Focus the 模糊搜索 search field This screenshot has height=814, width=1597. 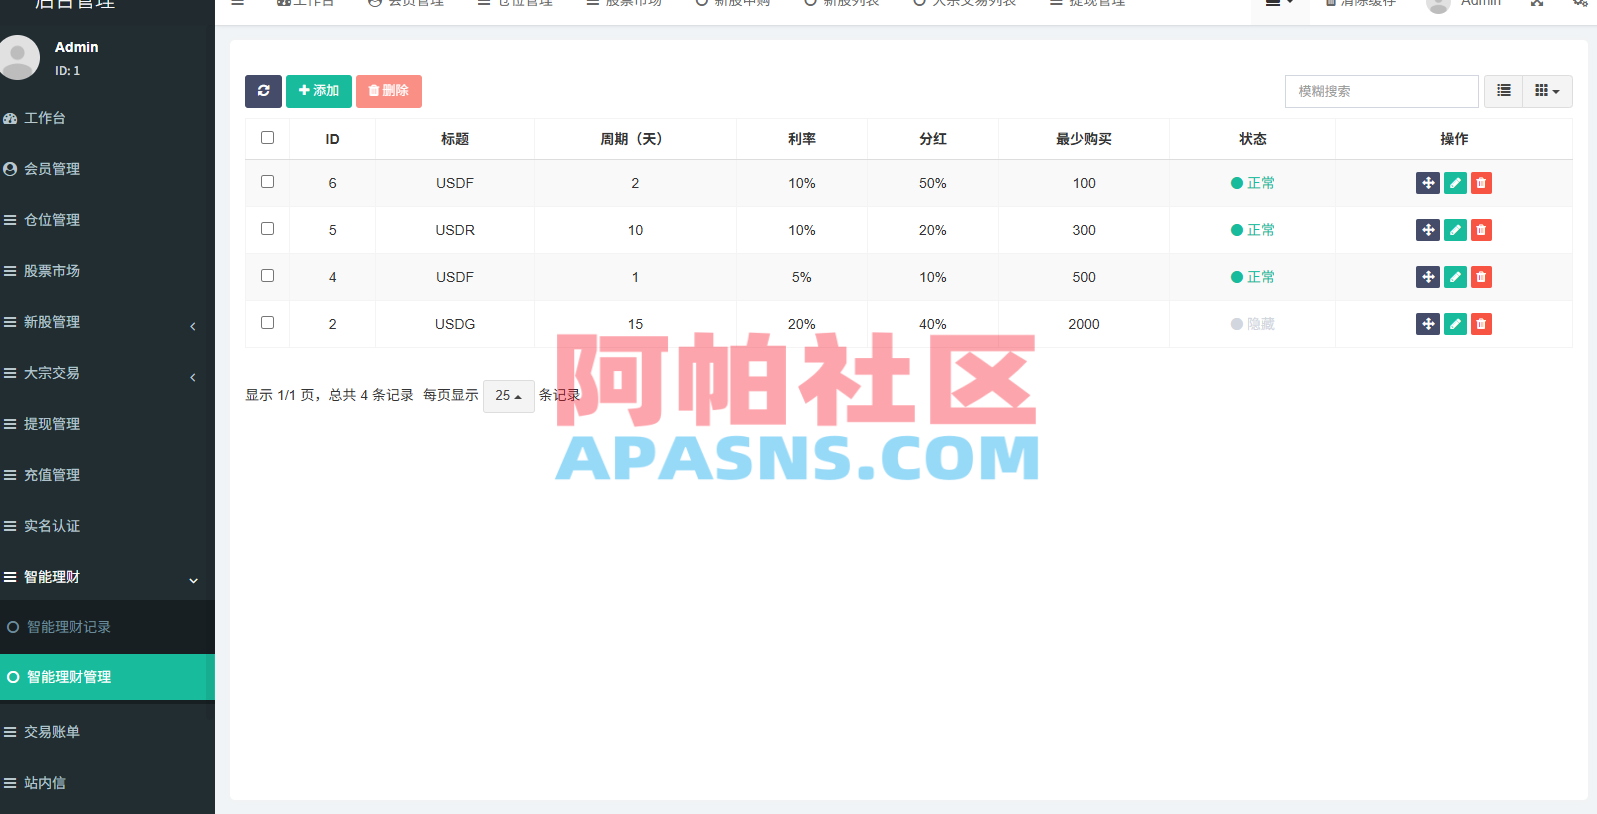tap(1381, 91)
